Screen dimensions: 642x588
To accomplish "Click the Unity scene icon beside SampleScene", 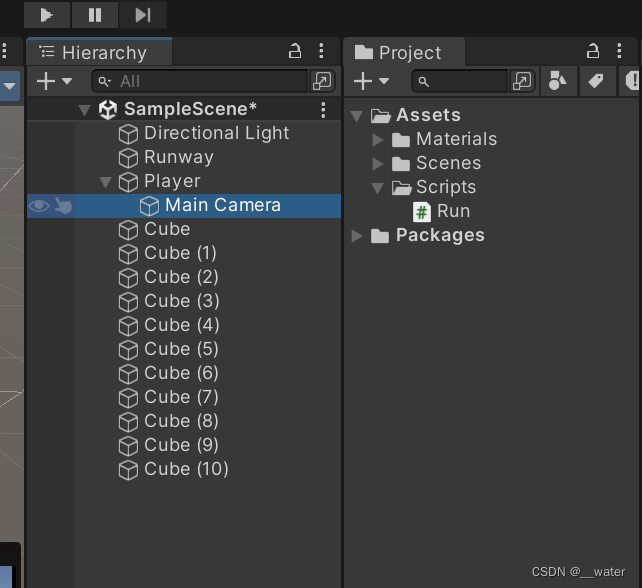I will point(108,110).
